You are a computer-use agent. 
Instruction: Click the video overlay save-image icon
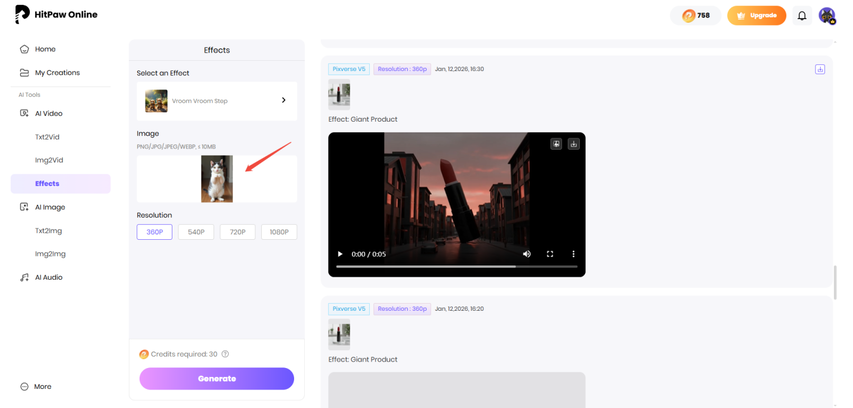point(556,144)
